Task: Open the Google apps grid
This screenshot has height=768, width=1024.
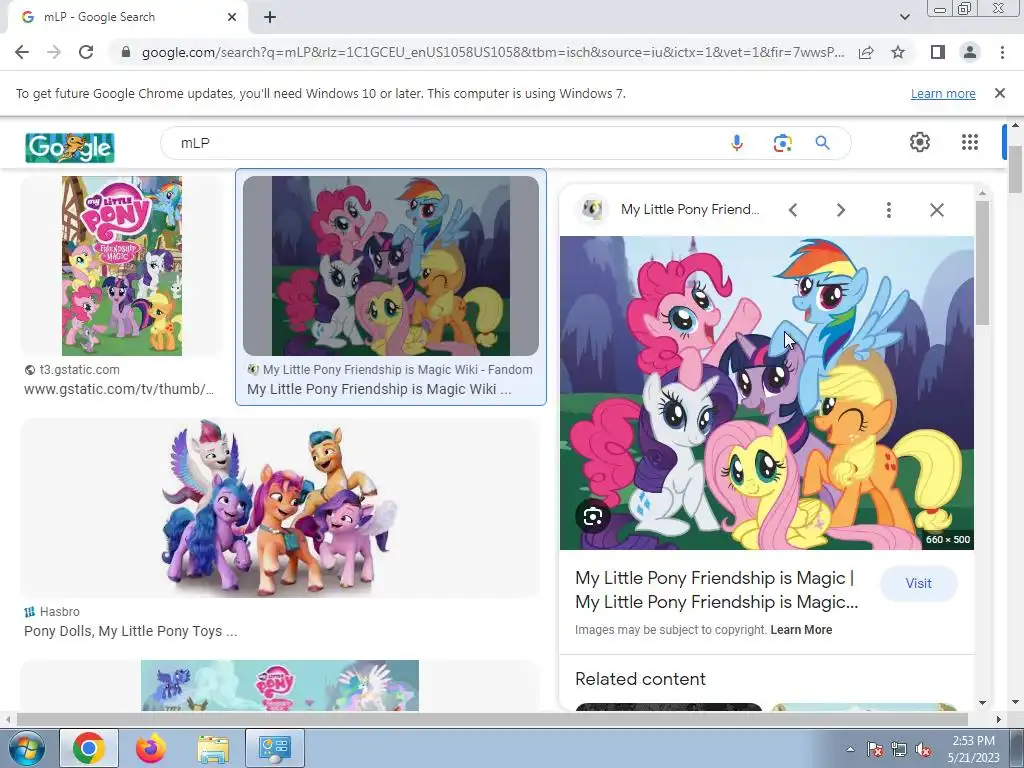Action: click(970, 142)
